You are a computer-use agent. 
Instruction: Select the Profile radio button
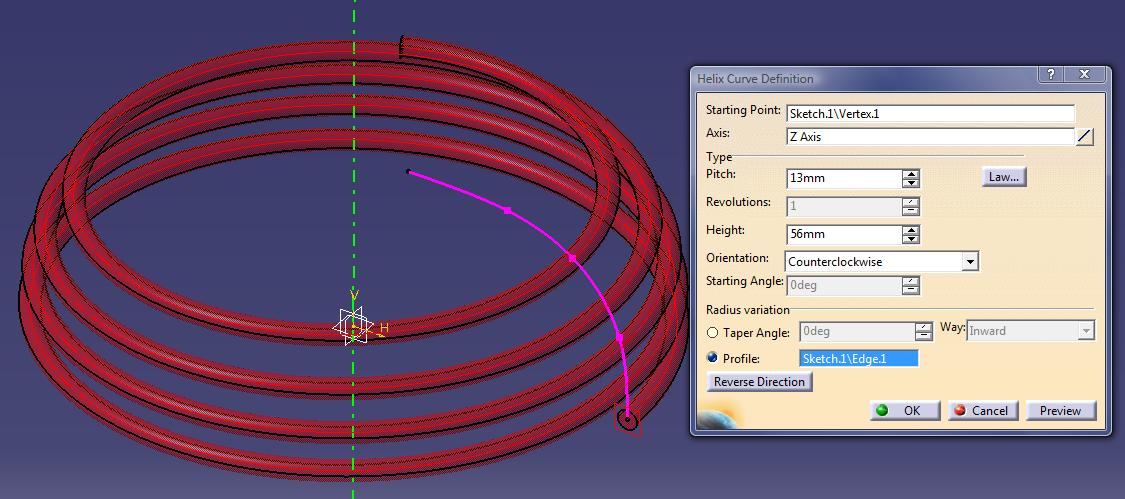point(712,358)
